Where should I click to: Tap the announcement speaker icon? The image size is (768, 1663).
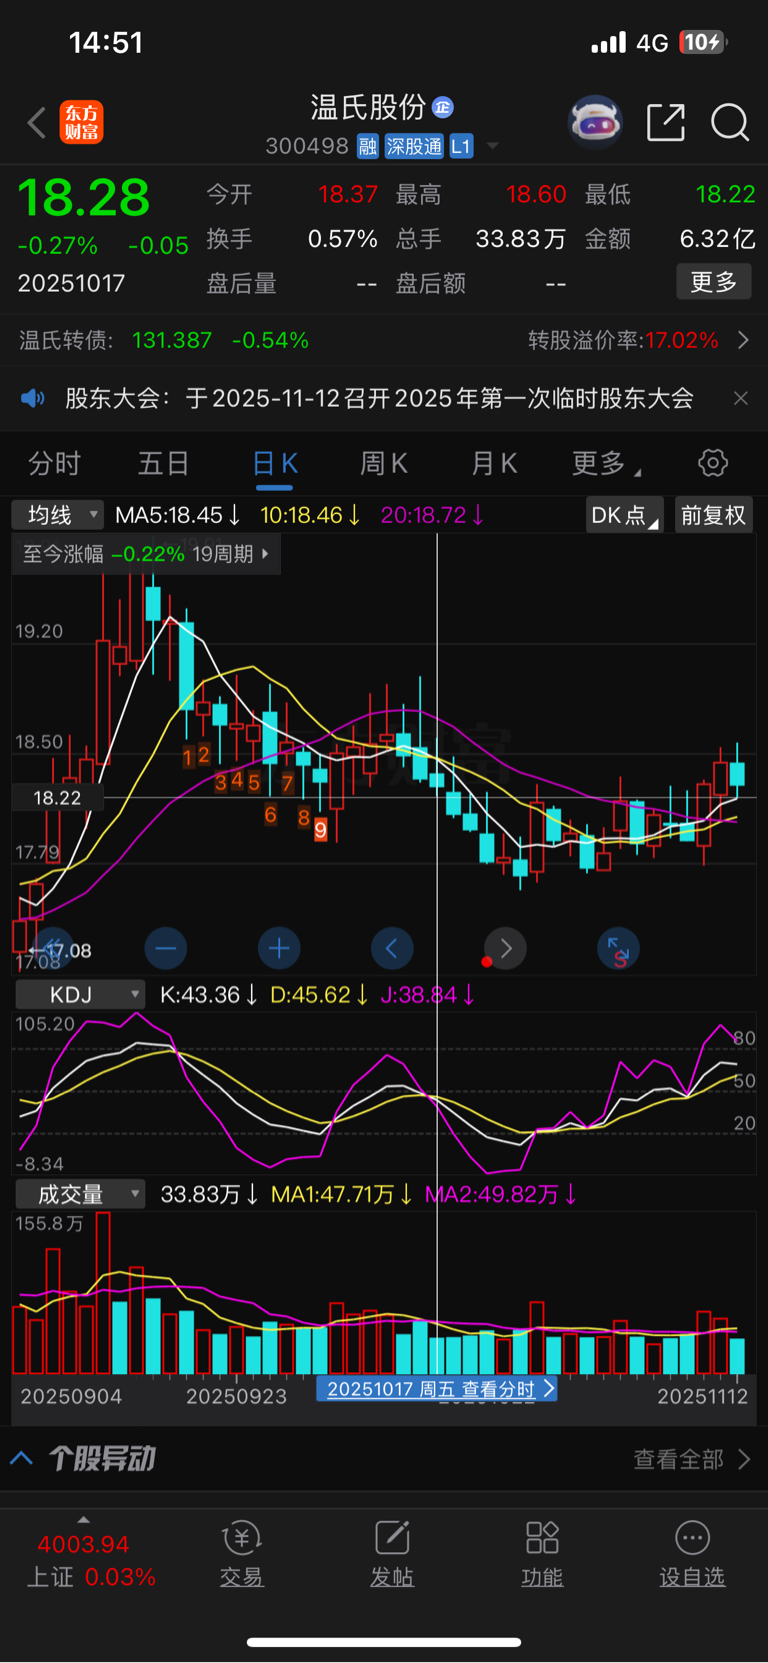coord(33,398)
